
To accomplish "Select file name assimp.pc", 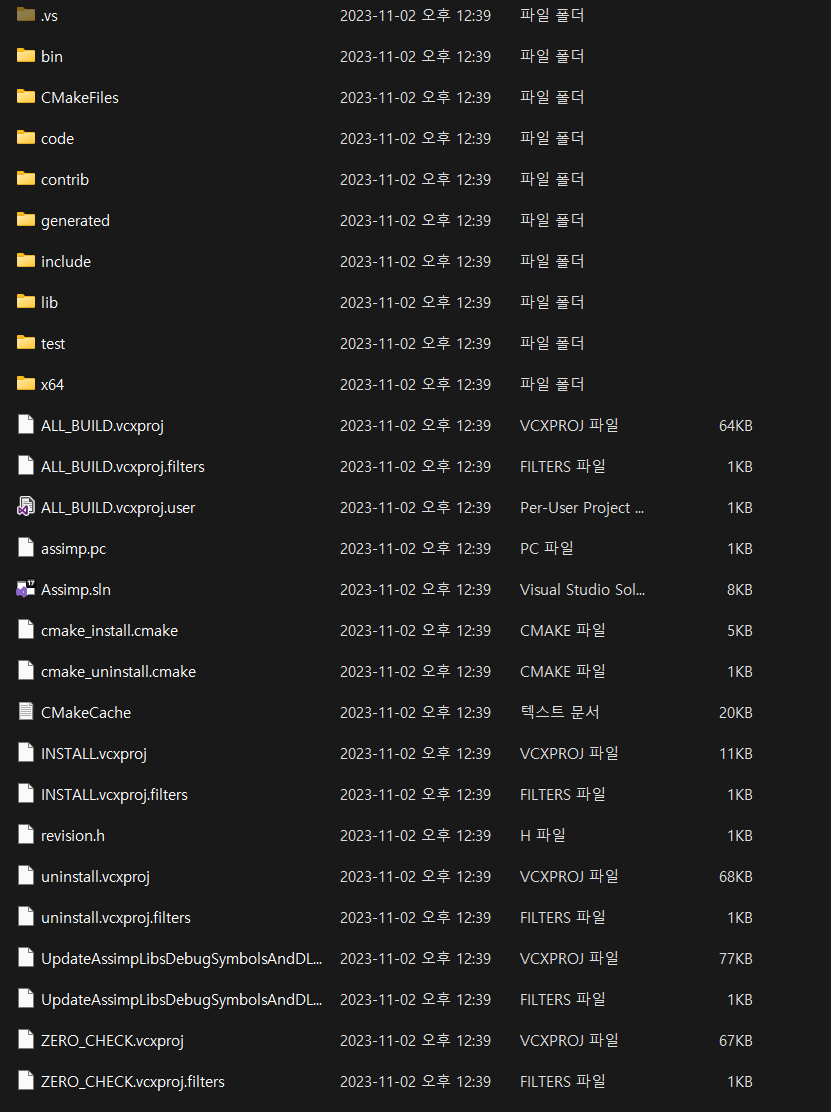I will 74,549.
